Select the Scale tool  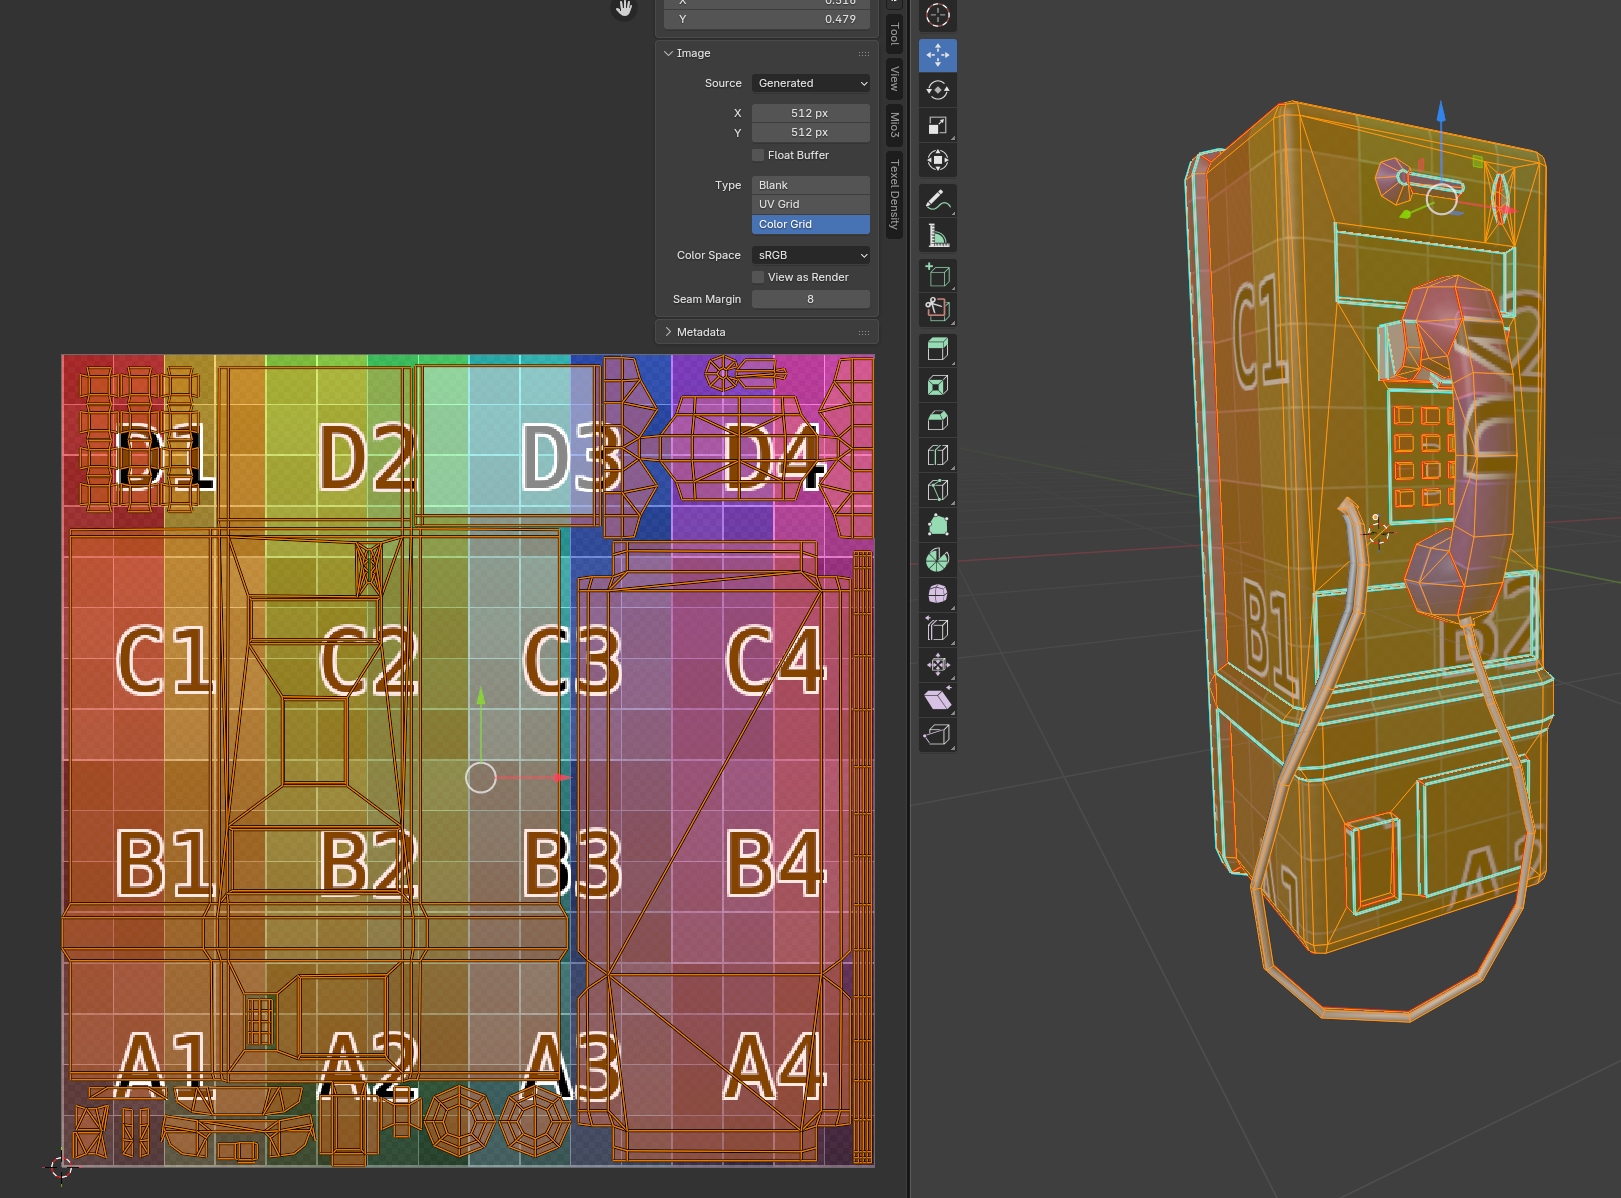pos(937,125)
